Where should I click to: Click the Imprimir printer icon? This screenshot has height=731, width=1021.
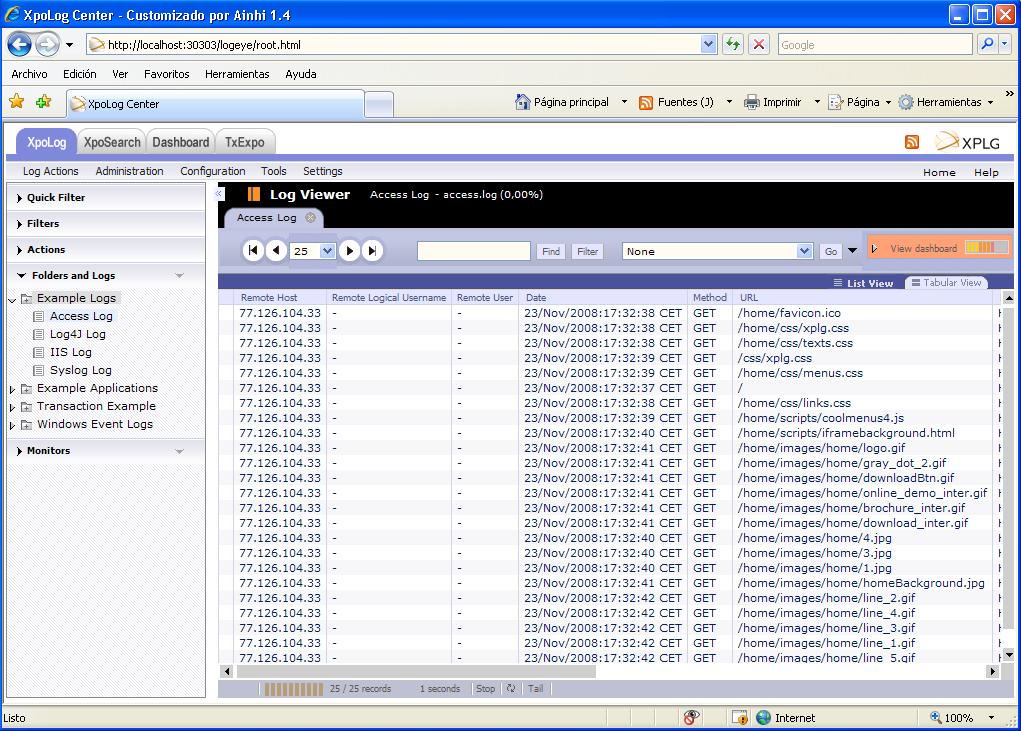751,102
